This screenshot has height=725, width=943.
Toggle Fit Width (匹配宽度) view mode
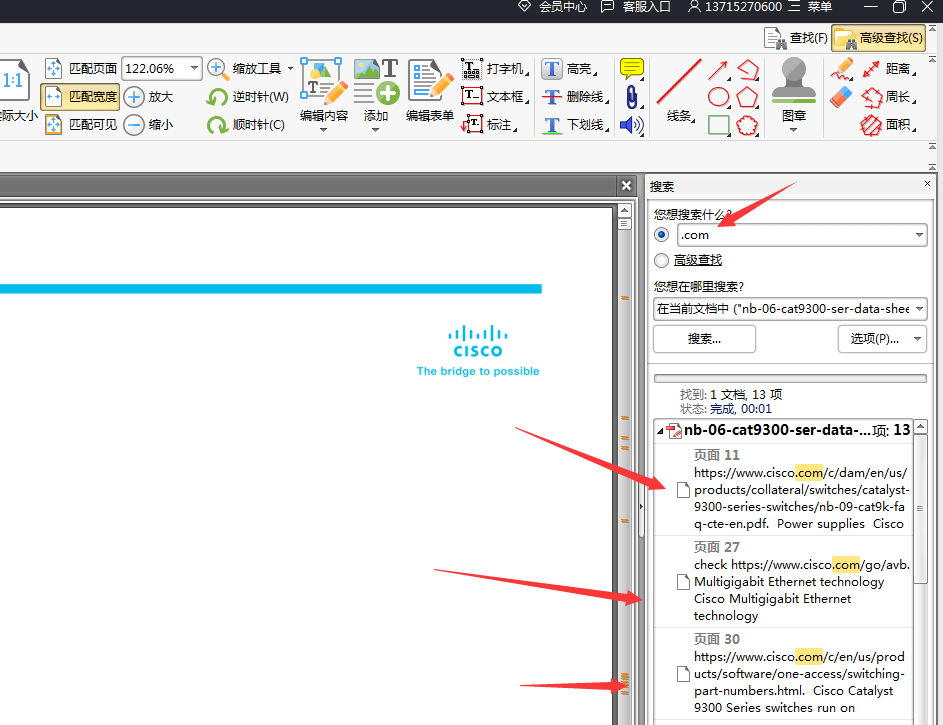coord(80,97)
